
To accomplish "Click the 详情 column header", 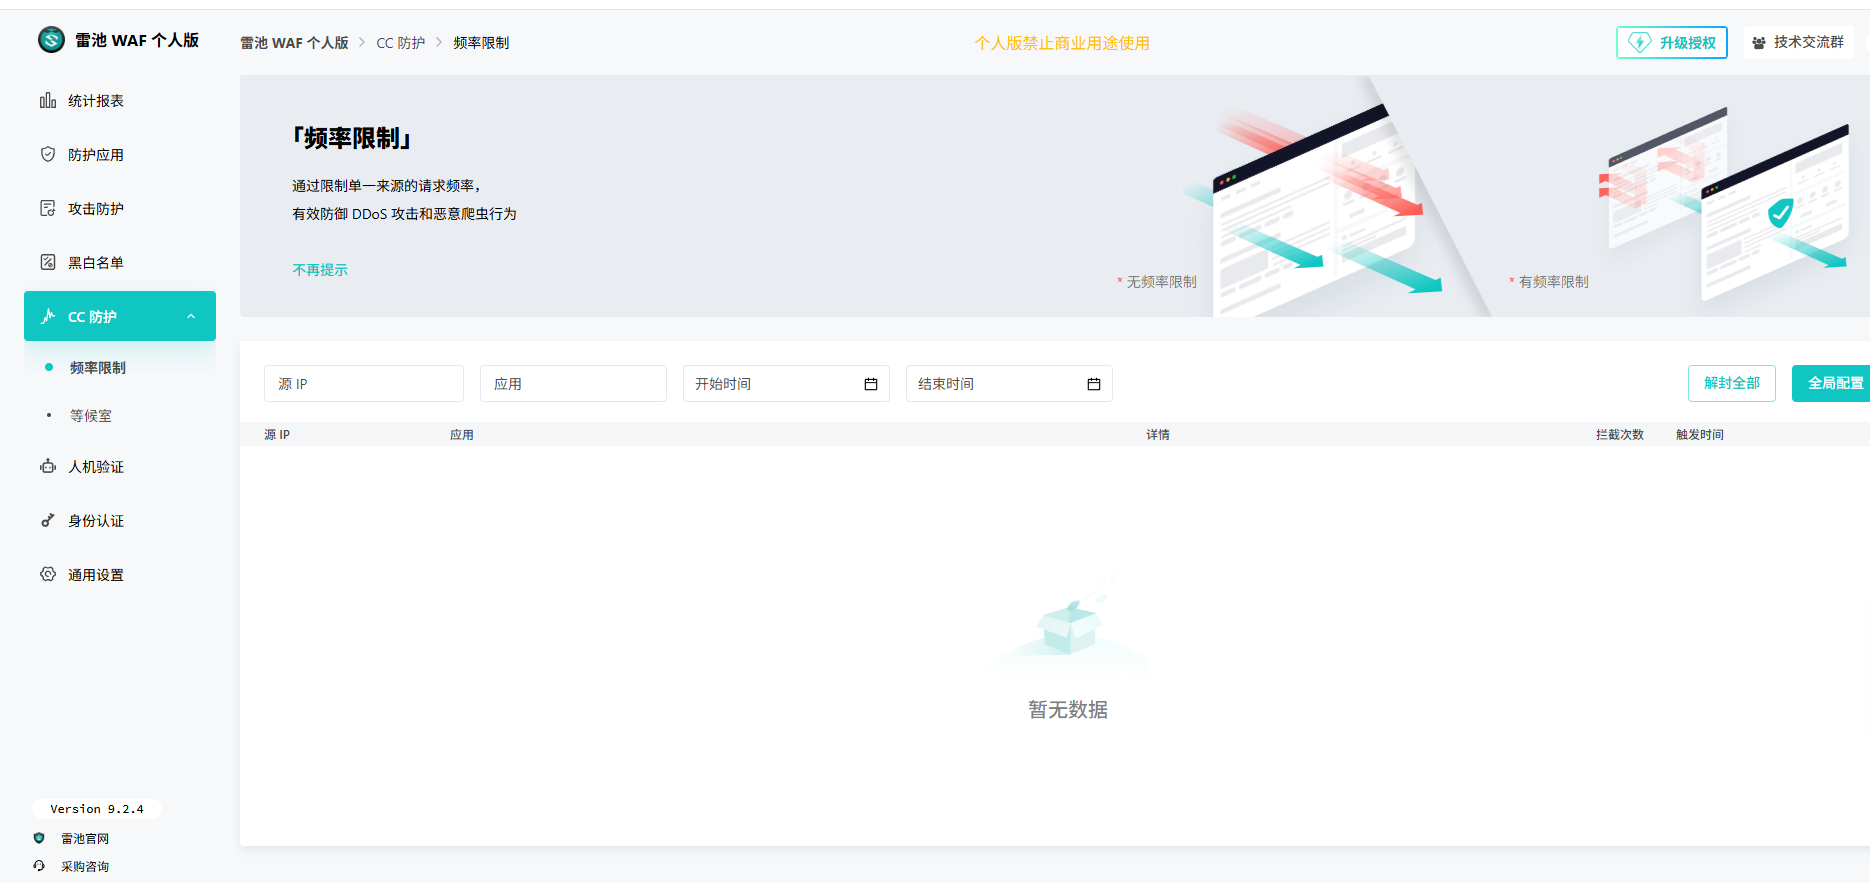I will [1158, 435].
